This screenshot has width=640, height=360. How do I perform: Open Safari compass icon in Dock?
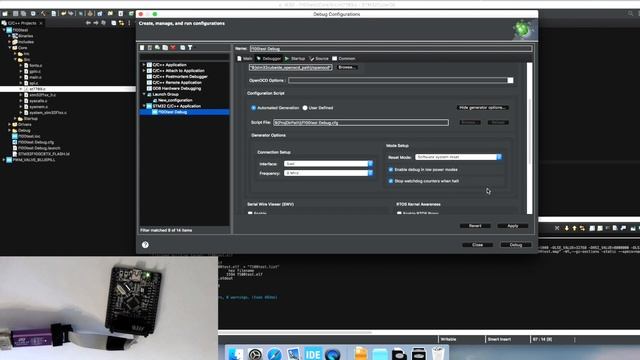pos(274,353)
